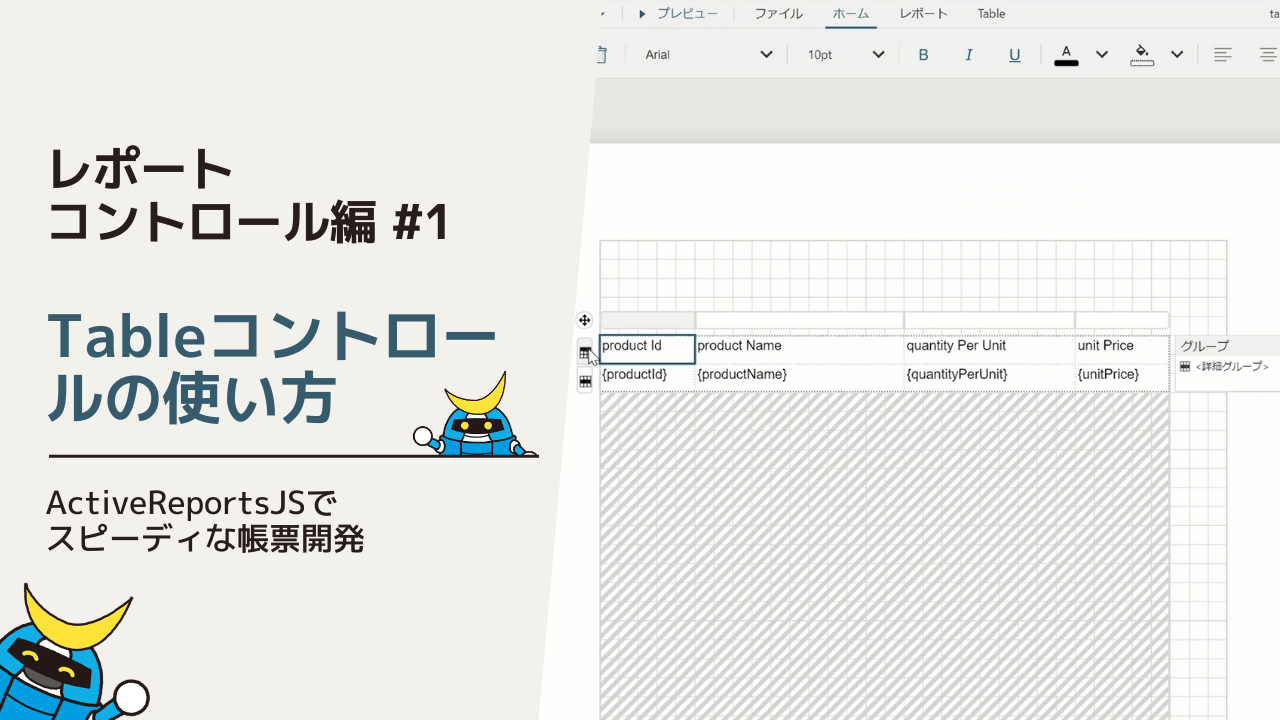
Task: Select the "{unitPrice}" detail cell
Action: (1122, 377)
